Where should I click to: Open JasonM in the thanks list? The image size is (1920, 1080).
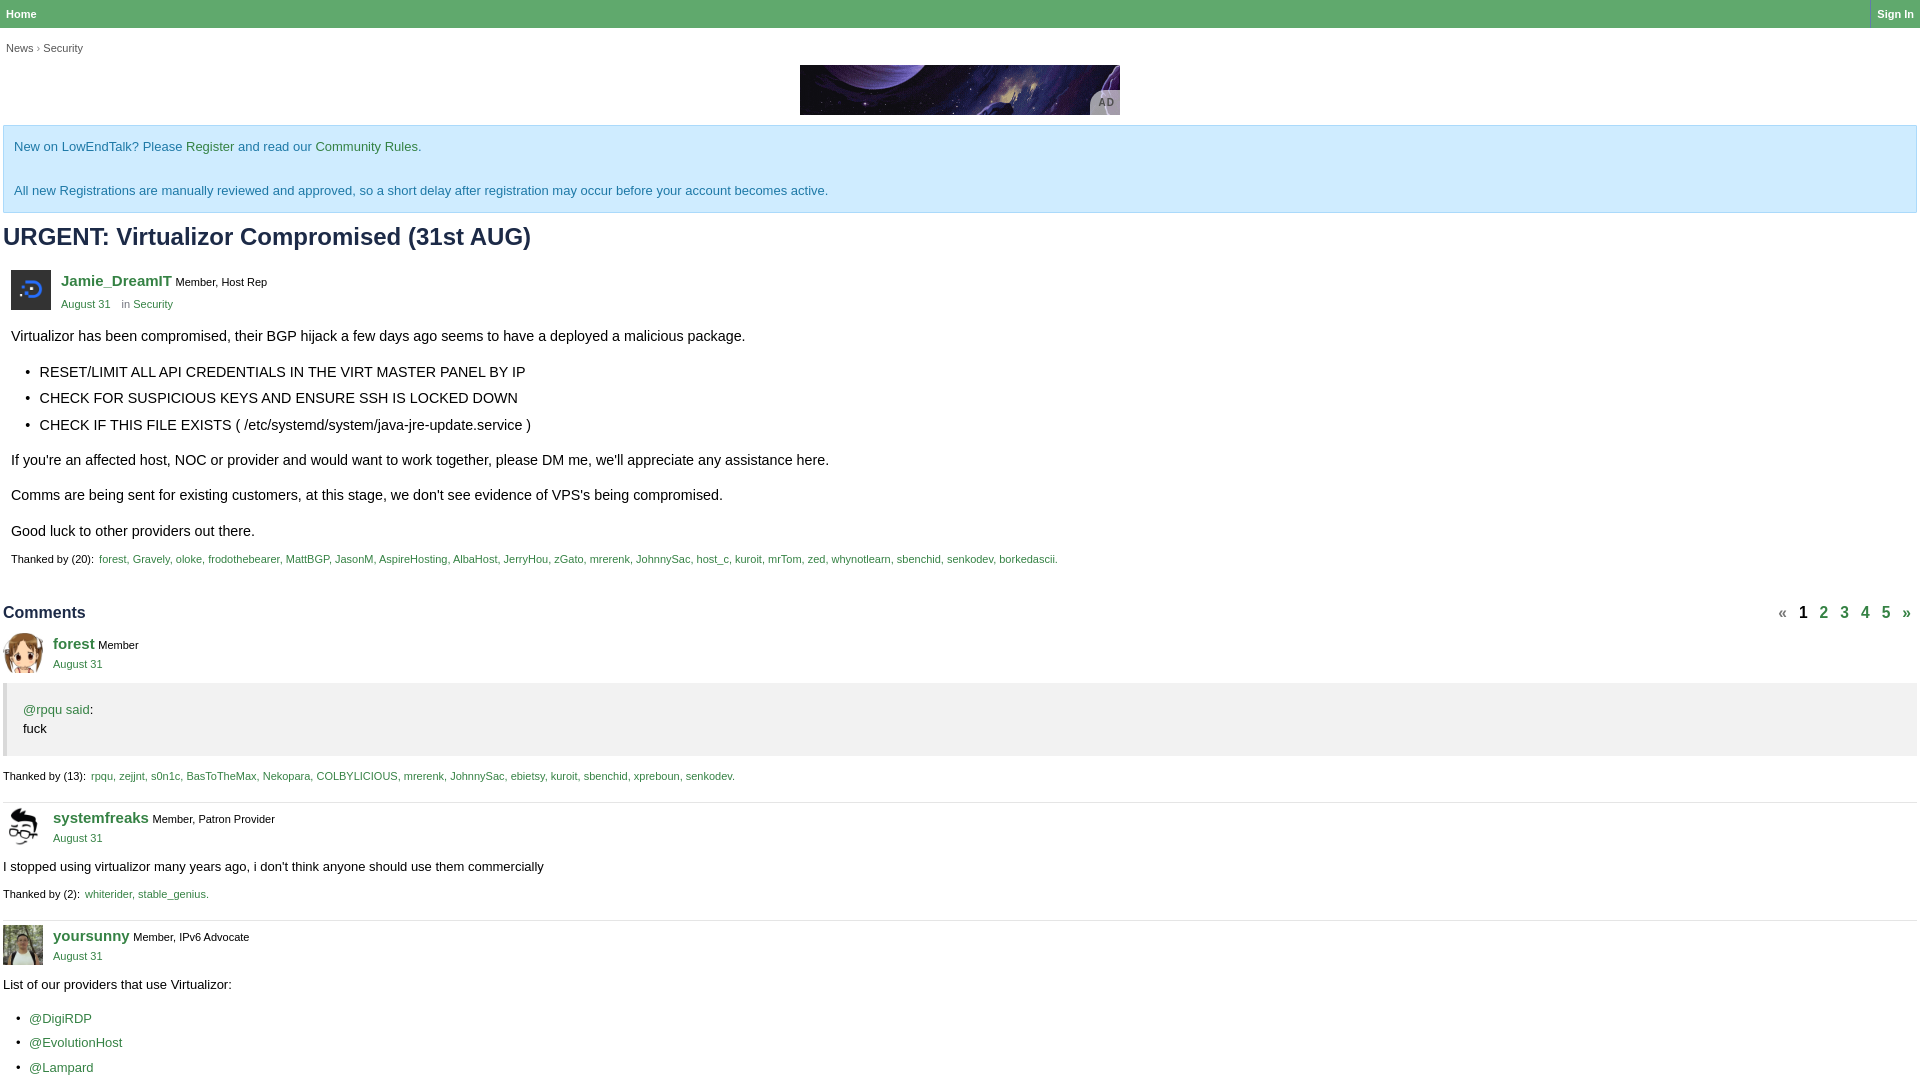tap(354, 559)
